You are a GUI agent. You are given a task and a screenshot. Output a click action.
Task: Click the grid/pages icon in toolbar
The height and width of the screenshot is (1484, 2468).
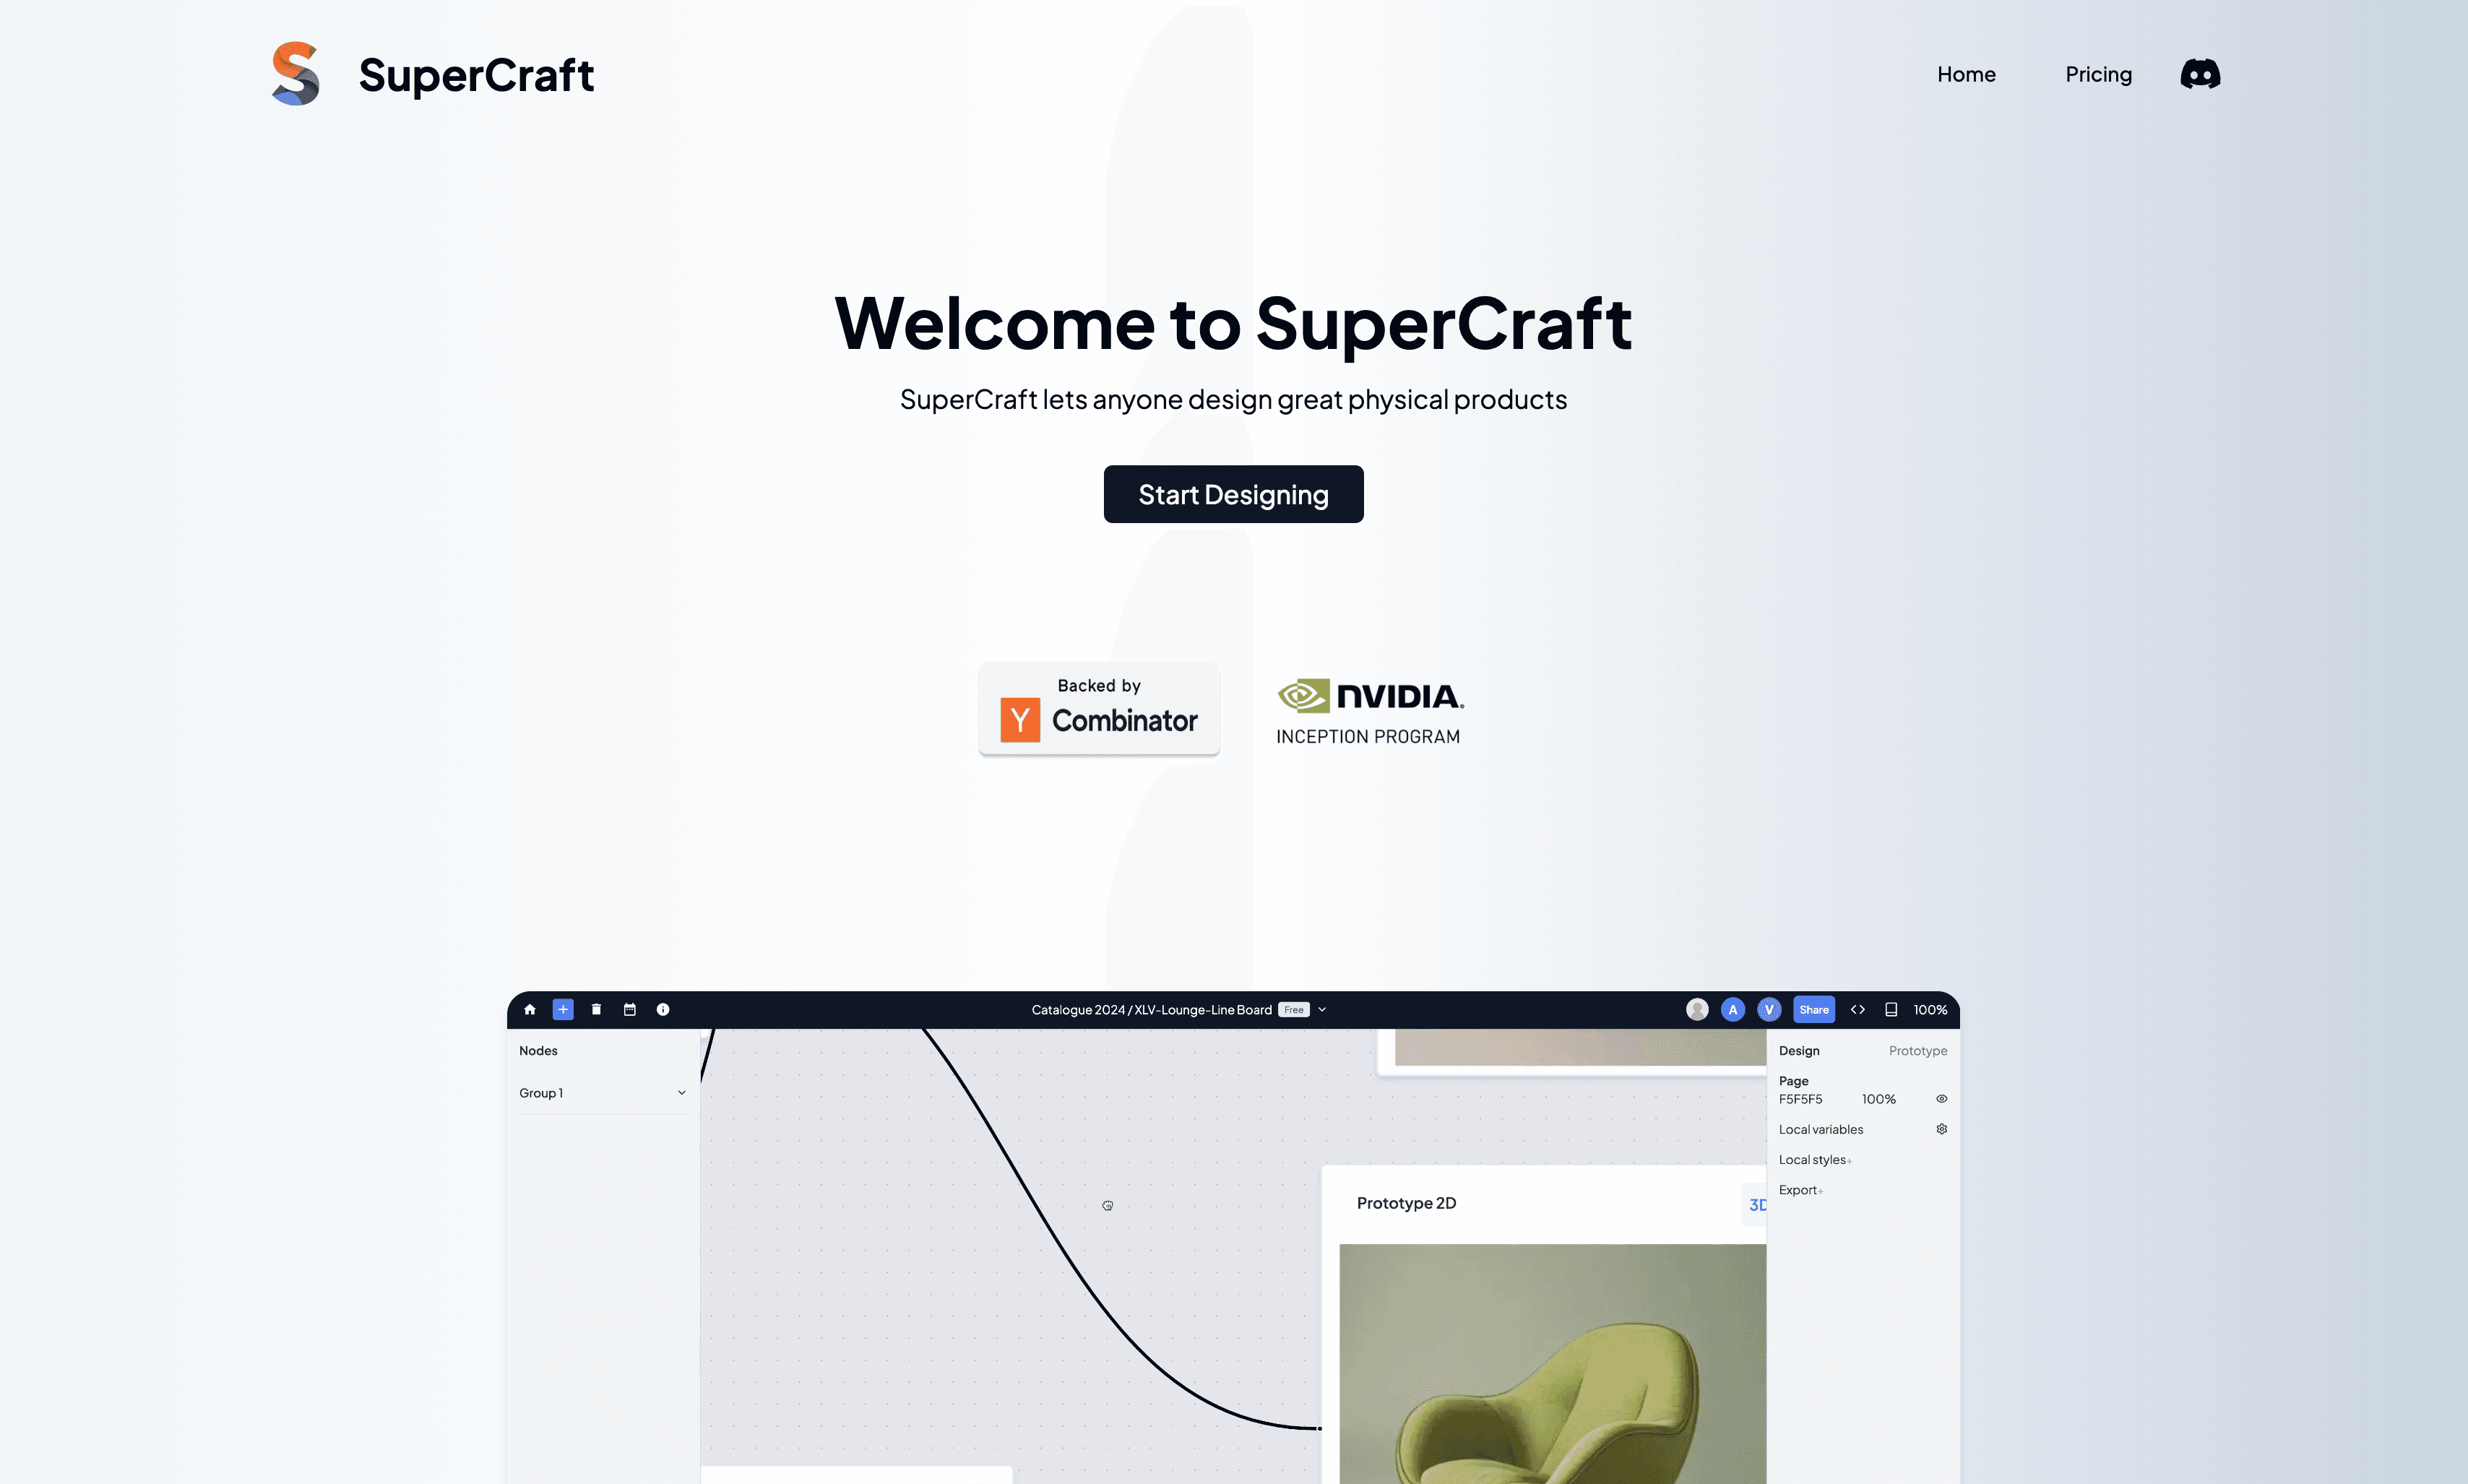click(x=629, y=1008)
